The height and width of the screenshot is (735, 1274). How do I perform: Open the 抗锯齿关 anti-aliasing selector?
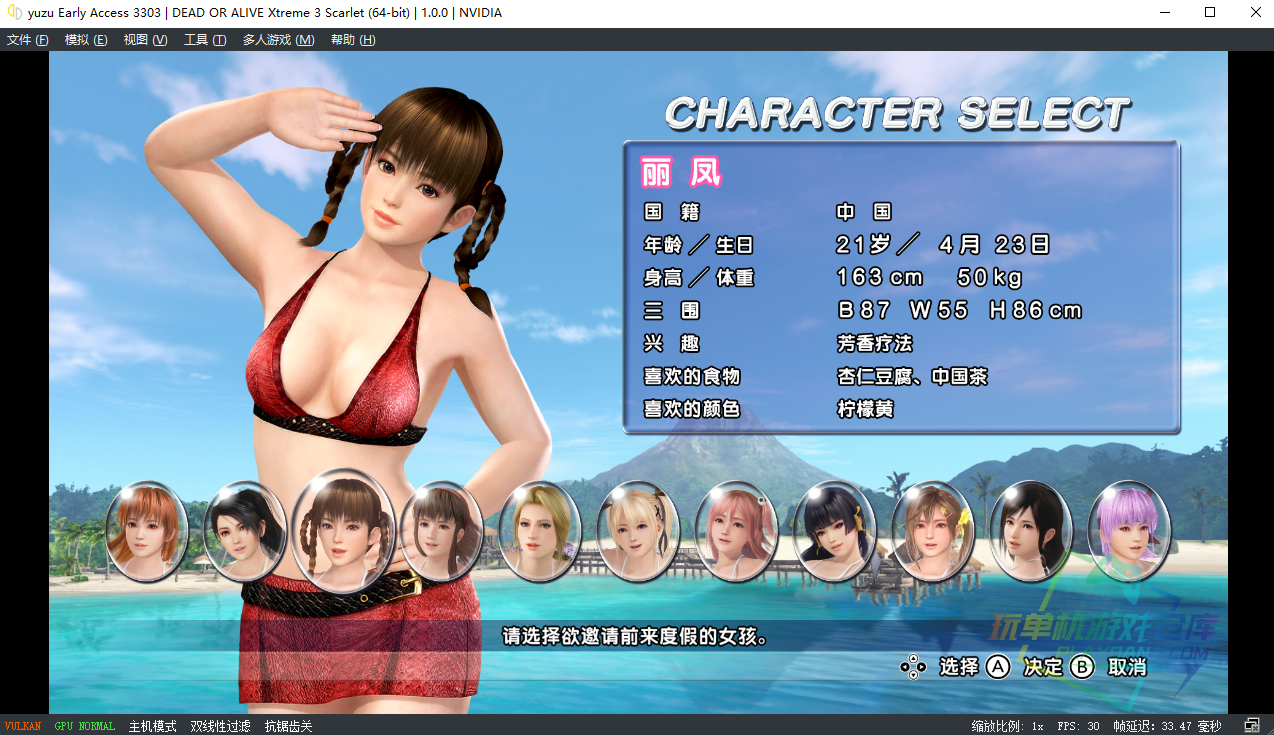288,726
